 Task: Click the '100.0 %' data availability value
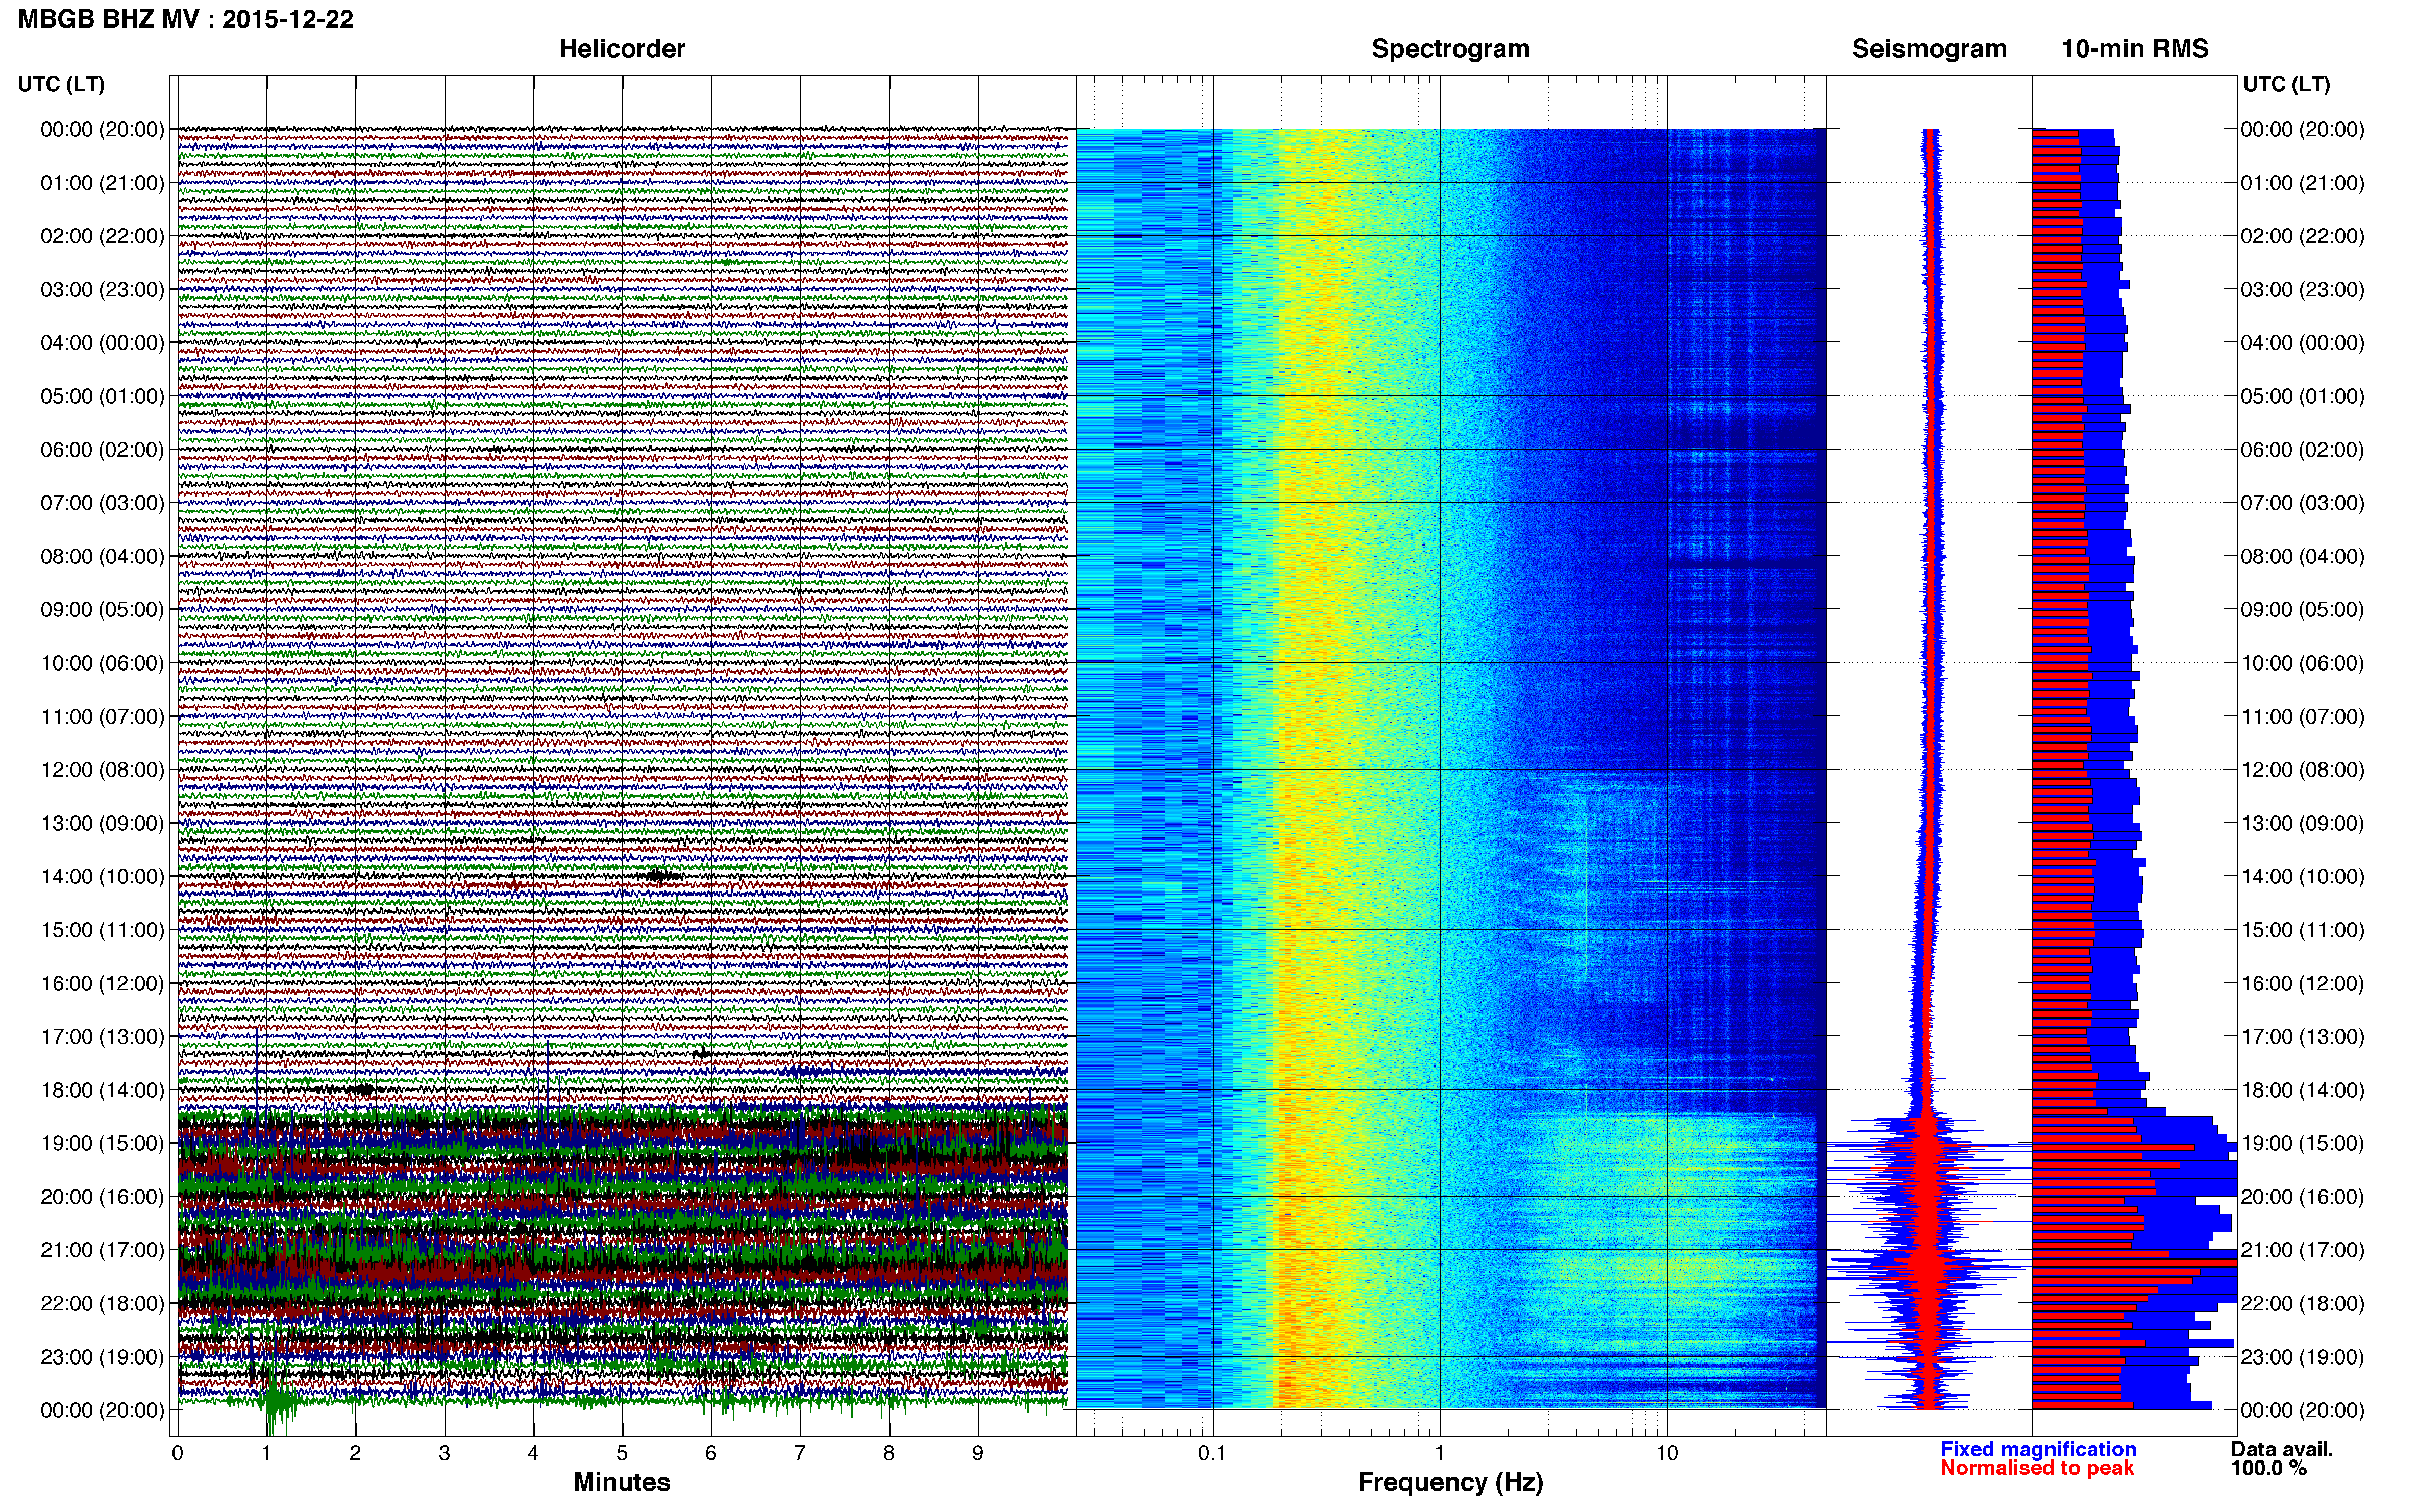2269,1468
